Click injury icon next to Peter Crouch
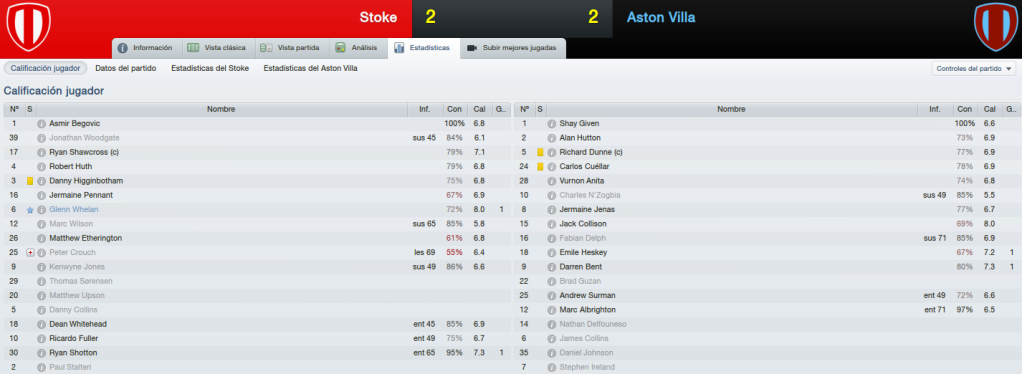This screenshot has width=1022, height=374. [30, 253]
